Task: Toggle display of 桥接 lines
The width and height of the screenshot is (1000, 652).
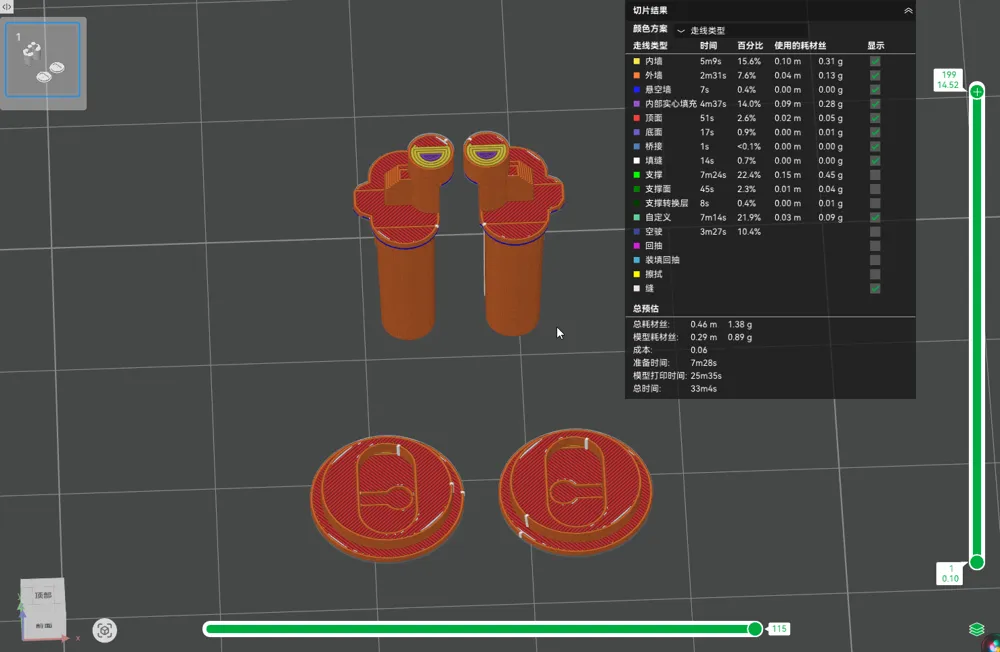Action: click(x=875, y=146)
